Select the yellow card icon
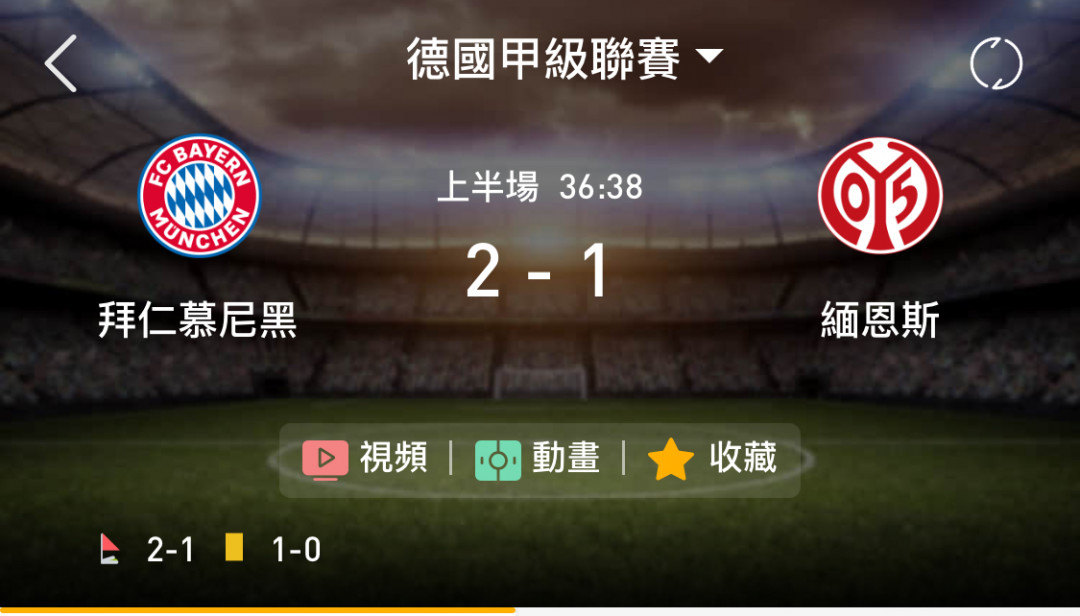The width and height of the screenshot is (1080, 616). click(x=234, y=547)
